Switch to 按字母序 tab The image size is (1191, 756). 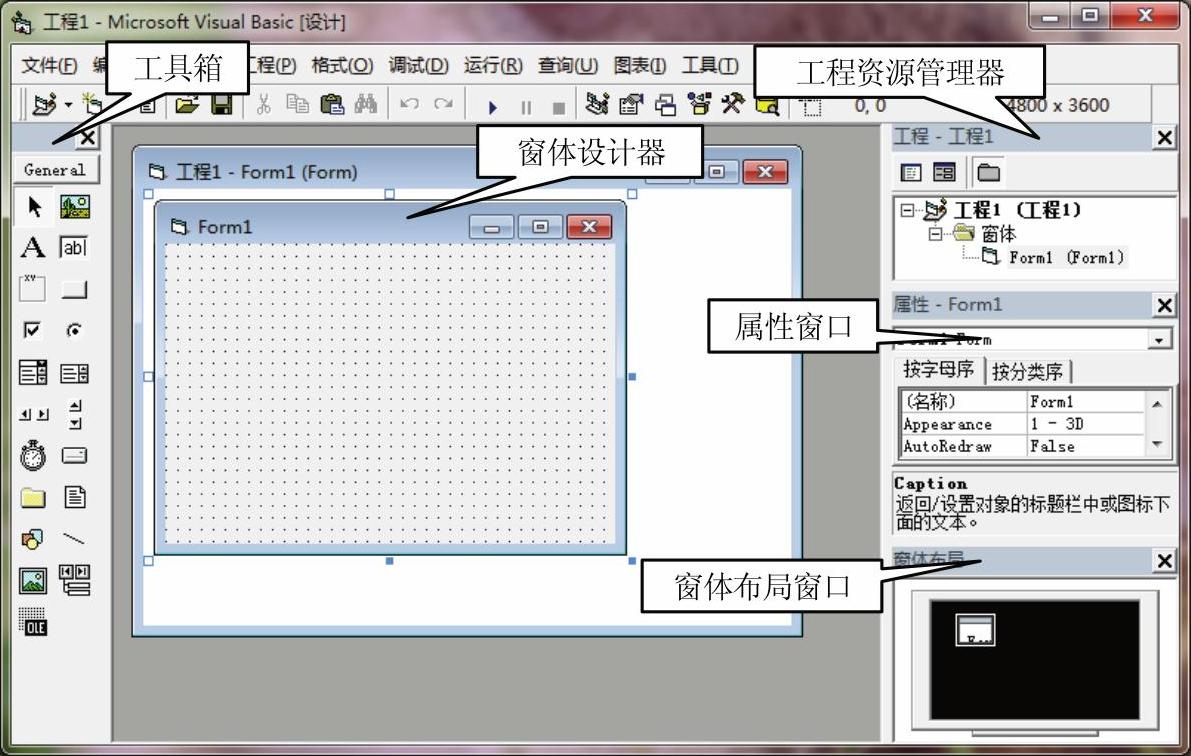[939, 370]
